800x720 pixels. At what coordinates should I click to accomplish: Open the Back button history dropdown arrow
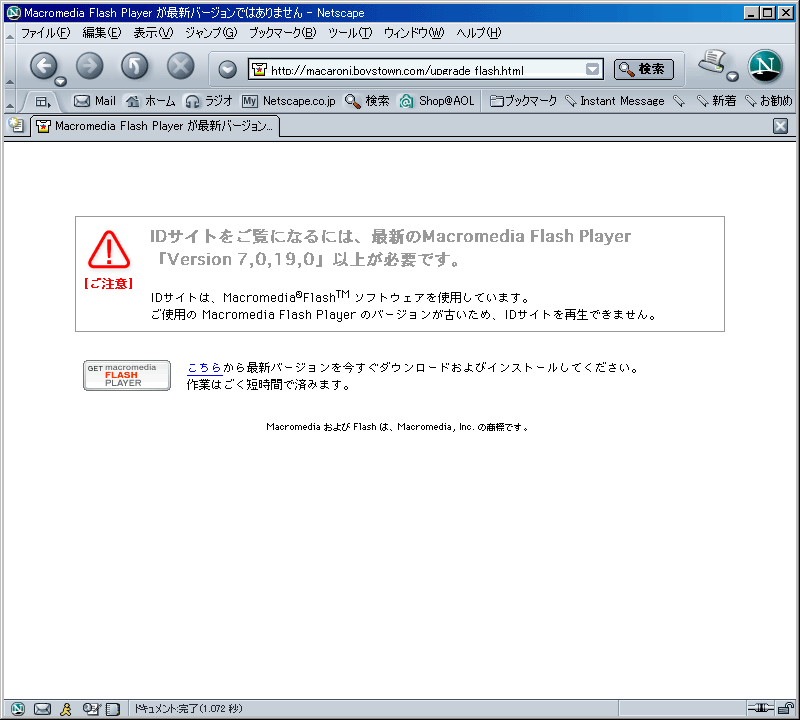[x=61, y=81]
